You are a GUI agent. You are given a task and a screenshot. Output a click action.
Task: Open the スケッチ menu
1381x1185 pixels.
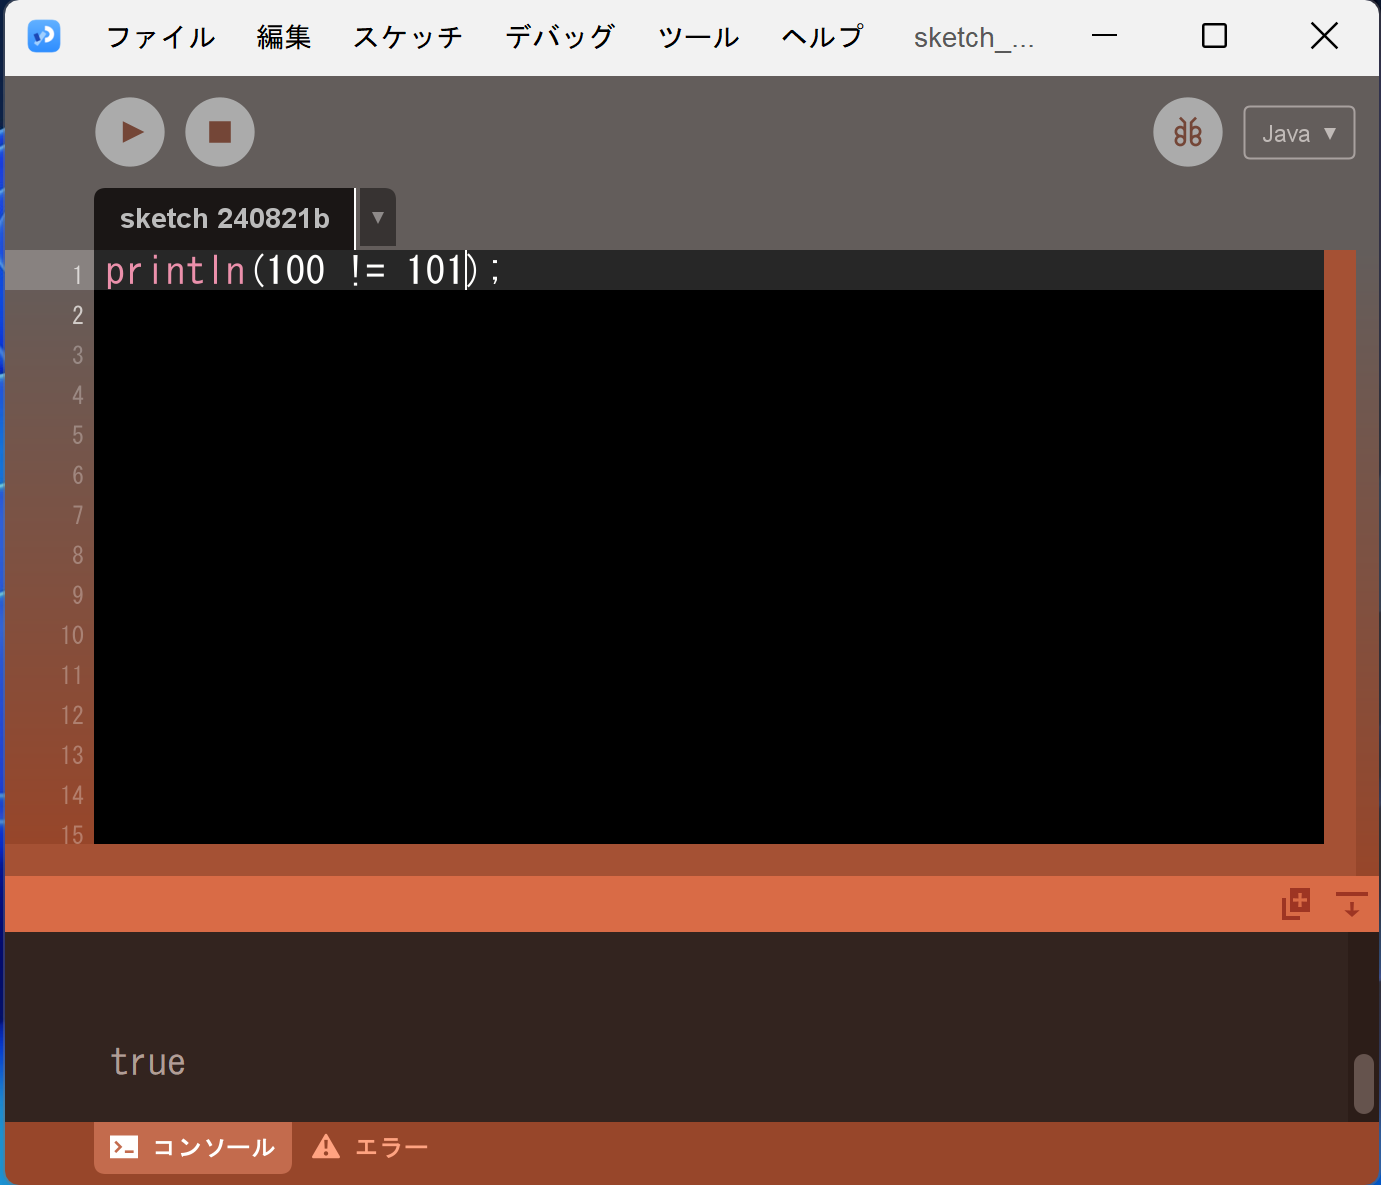(x=408, y=37)
